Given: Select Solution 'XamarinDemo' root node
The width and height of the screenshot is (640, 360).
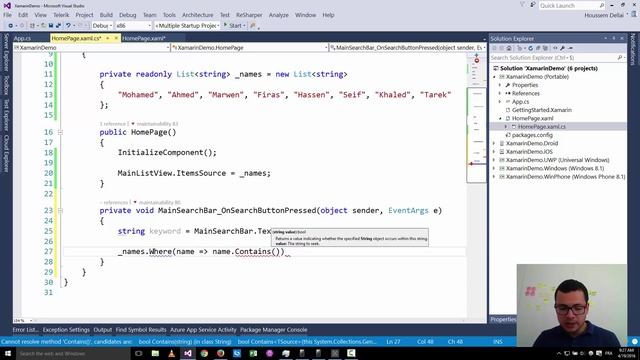Looking at the screenshot, I should tap(545, 69).
